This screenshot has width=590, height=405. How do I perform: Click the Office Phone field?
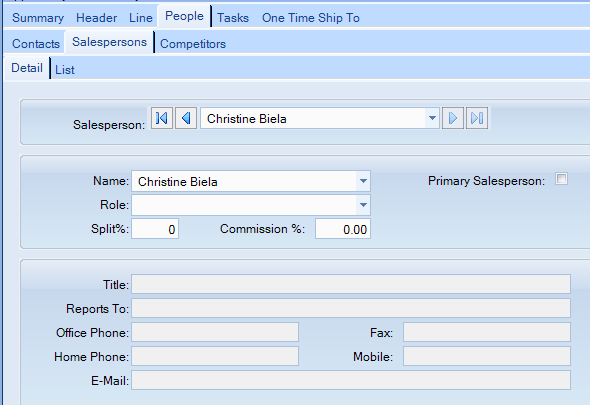[215, 332]
